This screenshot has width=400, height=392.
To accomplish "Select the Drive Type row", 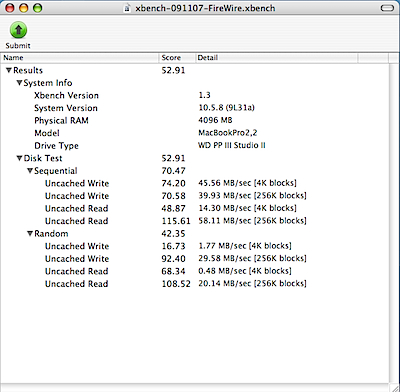I will [195, 146].
